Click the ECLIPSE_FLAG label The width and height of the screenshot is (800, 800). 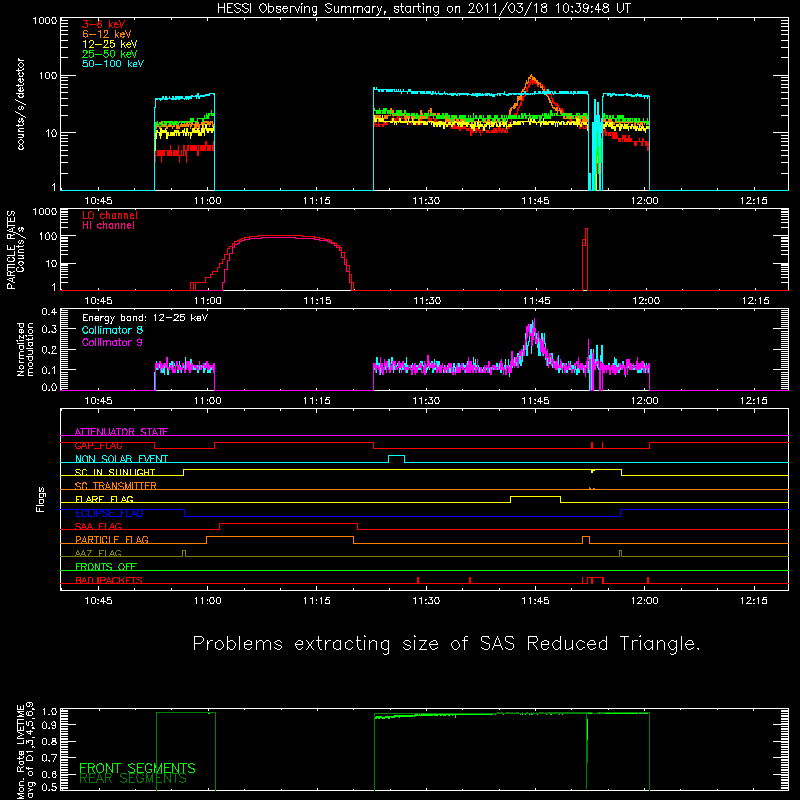point(109,513)
